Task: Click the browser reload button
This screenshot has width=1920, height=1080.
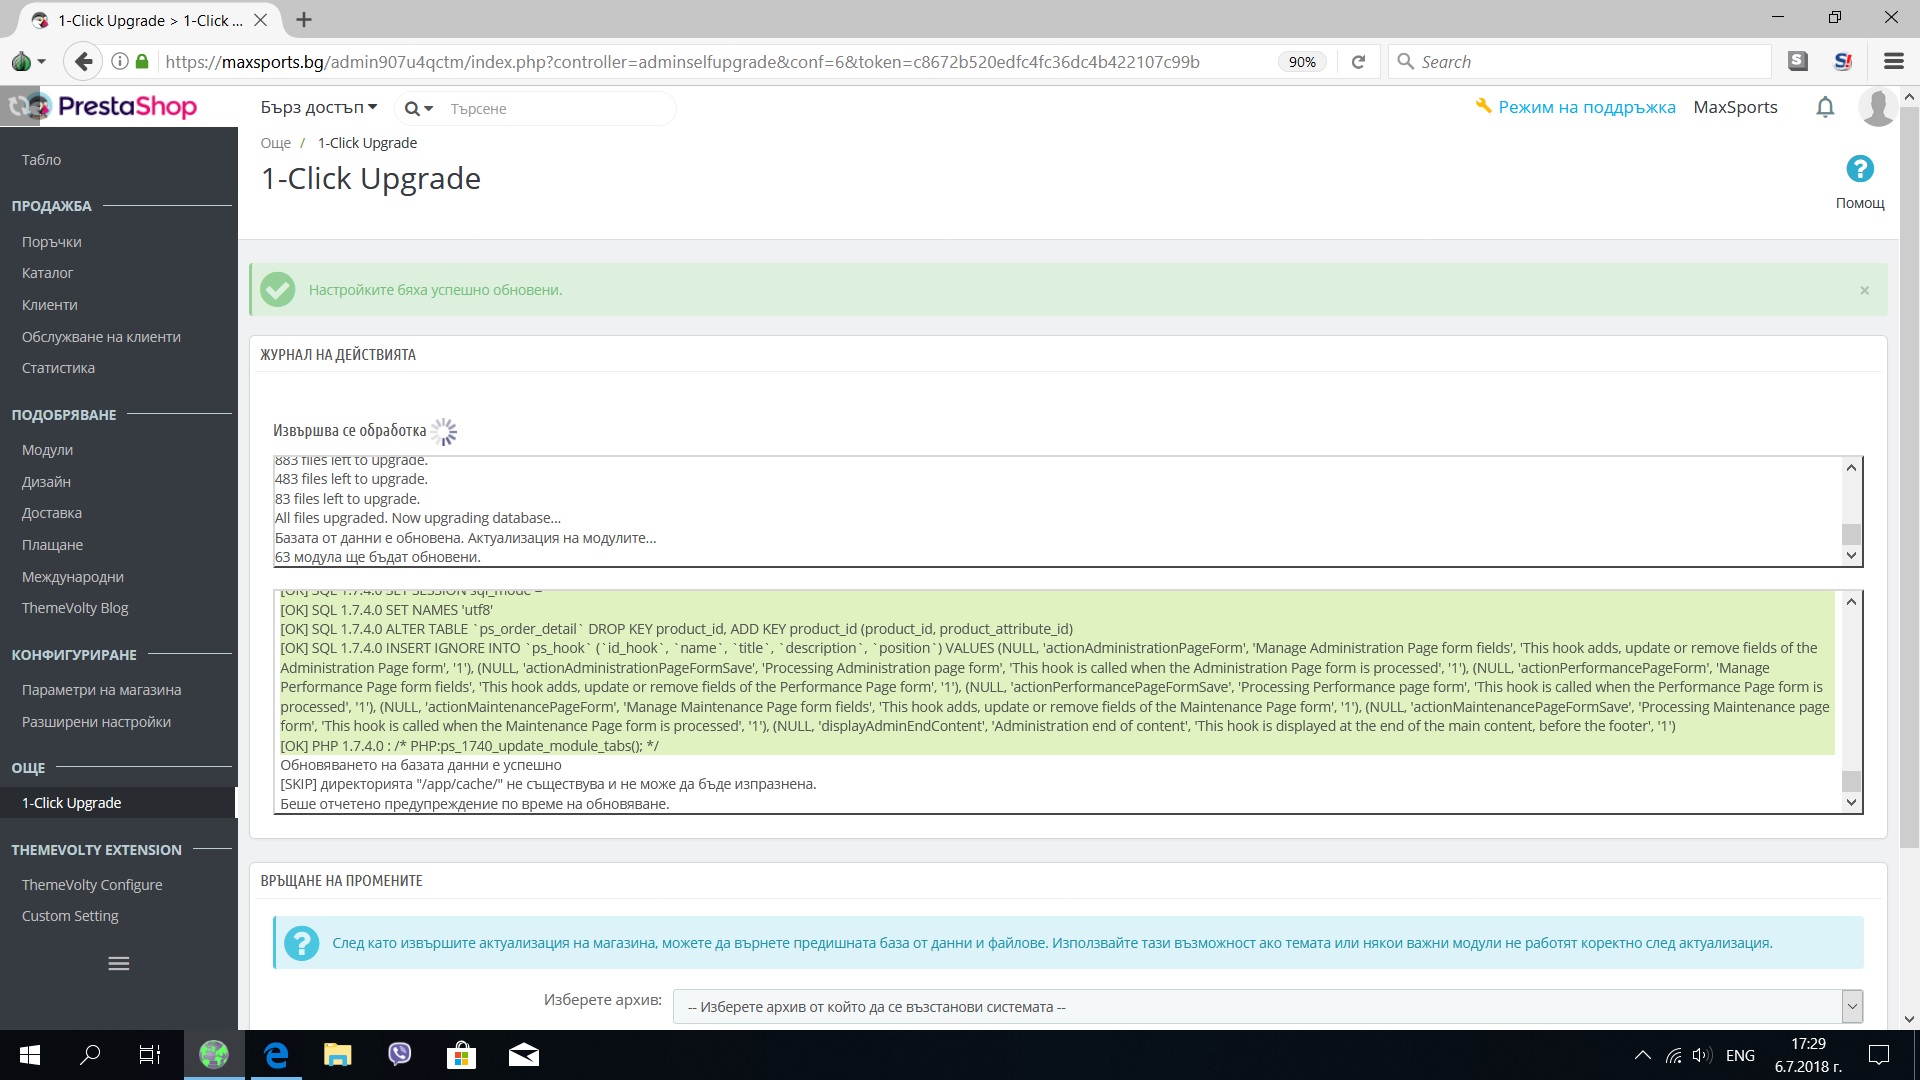Action: [x=1358, y=62]
